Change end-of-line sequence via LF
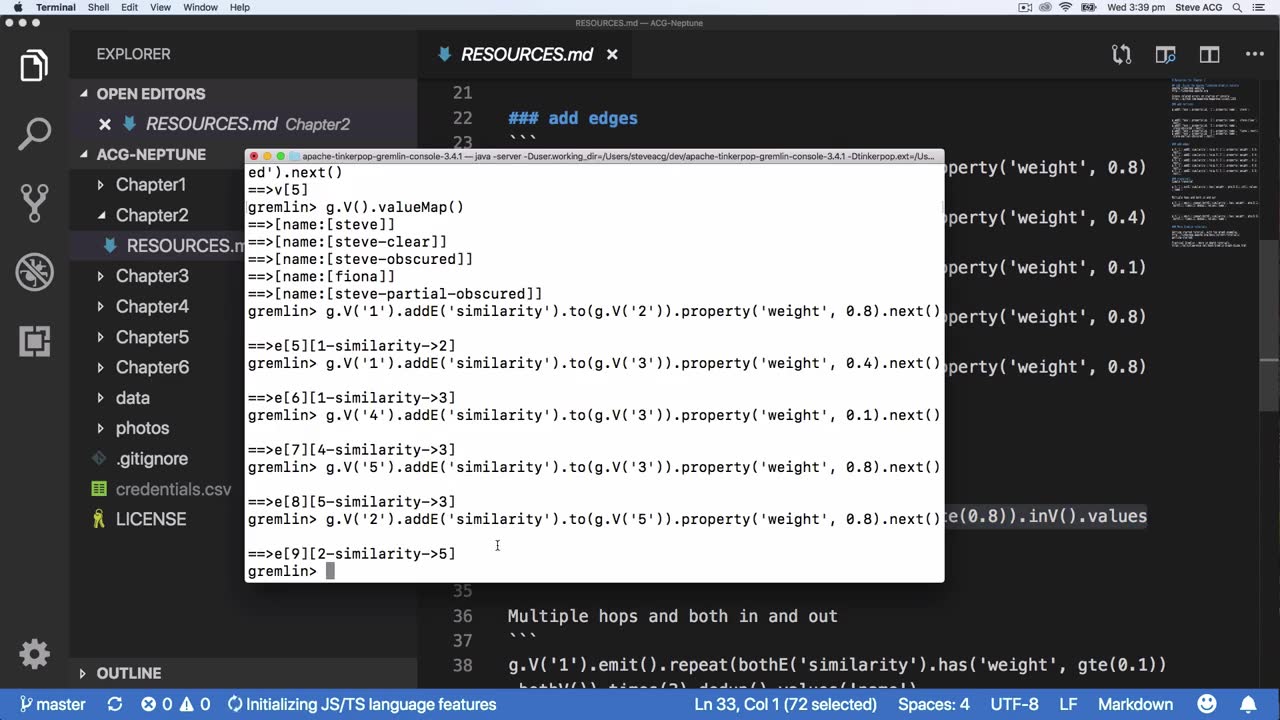The width and height of the screenshot is (1280, 720). click(x=1068, y=704)
